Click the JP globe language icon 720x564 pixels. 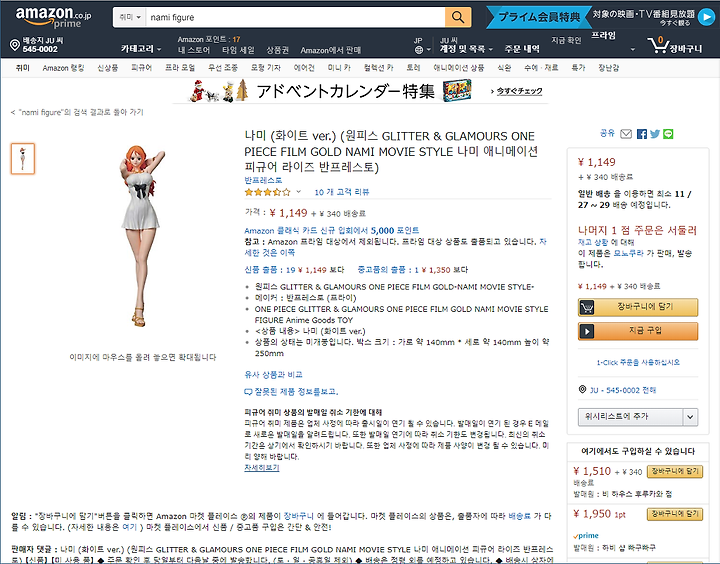[x=418, y=50]
